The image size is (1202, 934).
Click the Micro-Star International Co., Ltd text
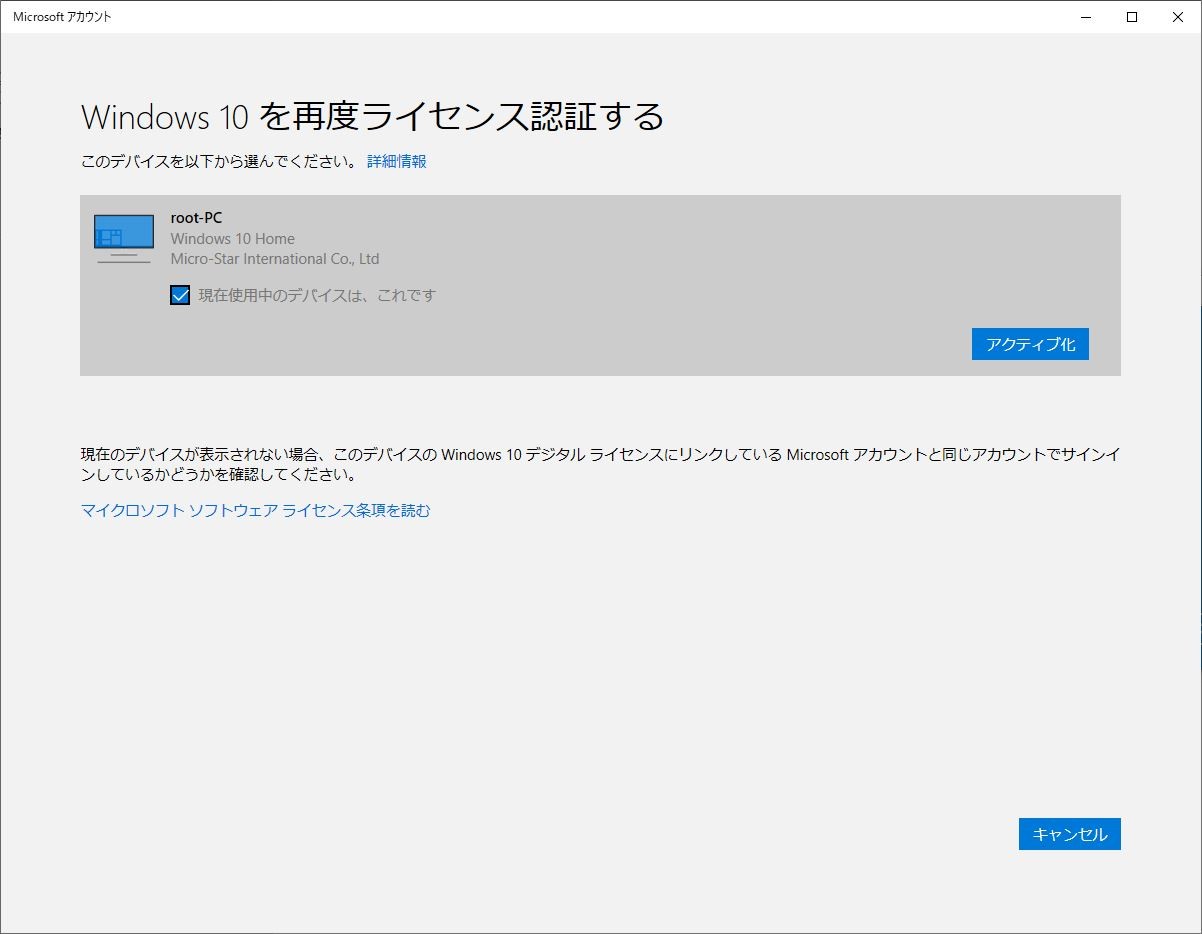tap(275, 259)
